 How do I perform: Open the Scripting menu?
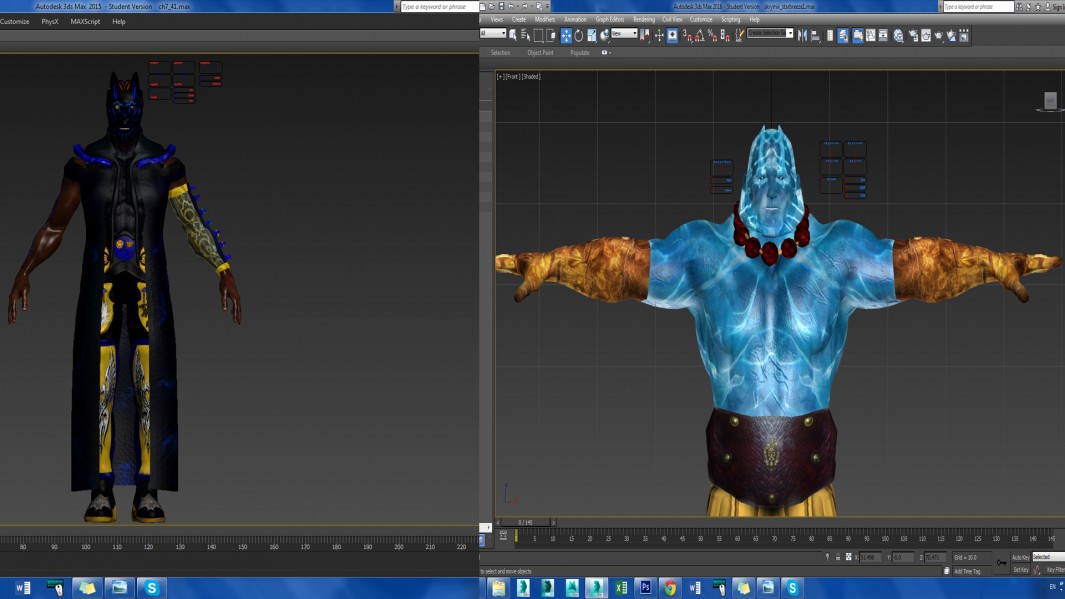[x=731, y=20]
